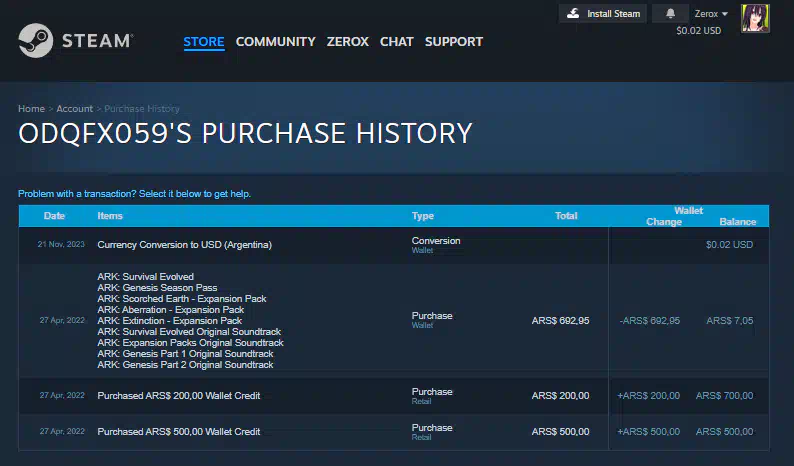Viewport: 794px width, 466px height.
Task: Select ARK: Extinction - Expansion Pack
Action: click(169, 321)
